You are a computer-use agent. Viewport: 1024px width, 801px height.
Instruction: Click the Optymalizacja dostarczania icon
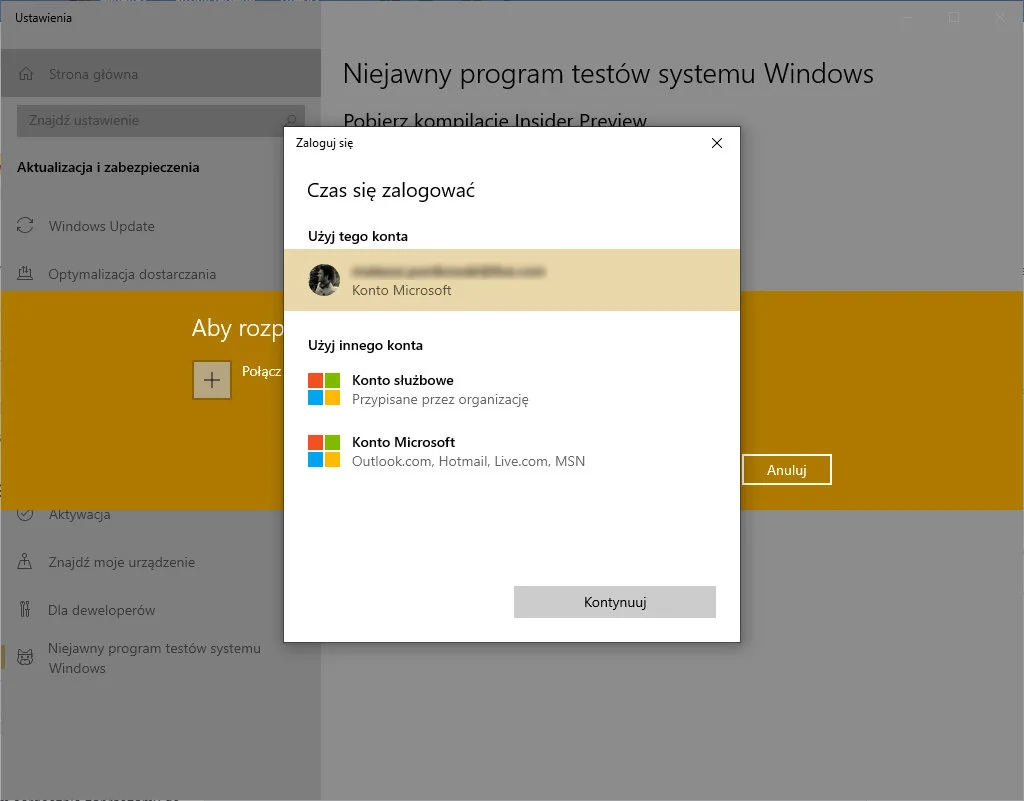[26, 274]
